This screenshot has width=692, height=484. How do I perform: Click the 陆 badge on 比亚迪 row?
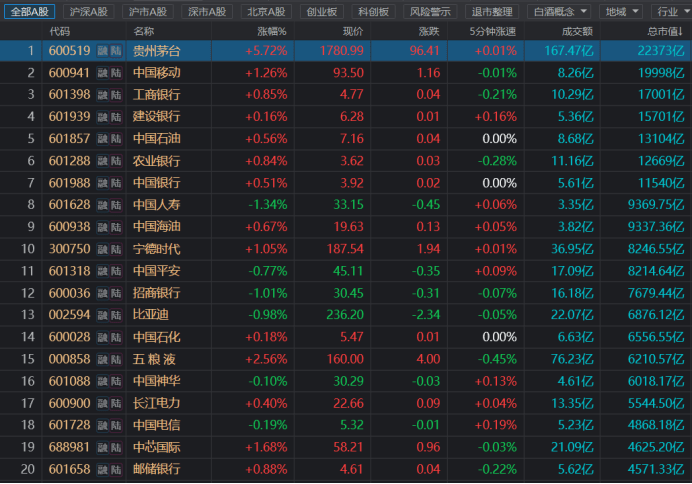coord(116,315)
